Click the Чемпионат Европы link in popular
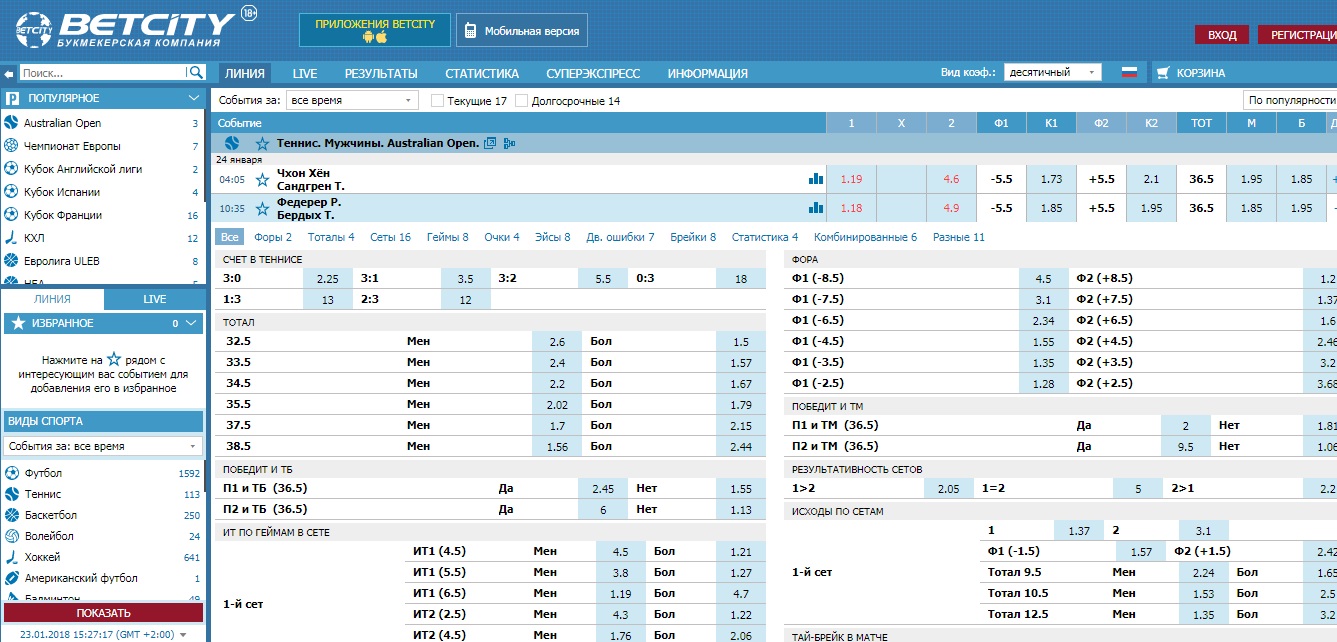Image resolution: width=1337 pixels, height=642 pixels. 72,146
